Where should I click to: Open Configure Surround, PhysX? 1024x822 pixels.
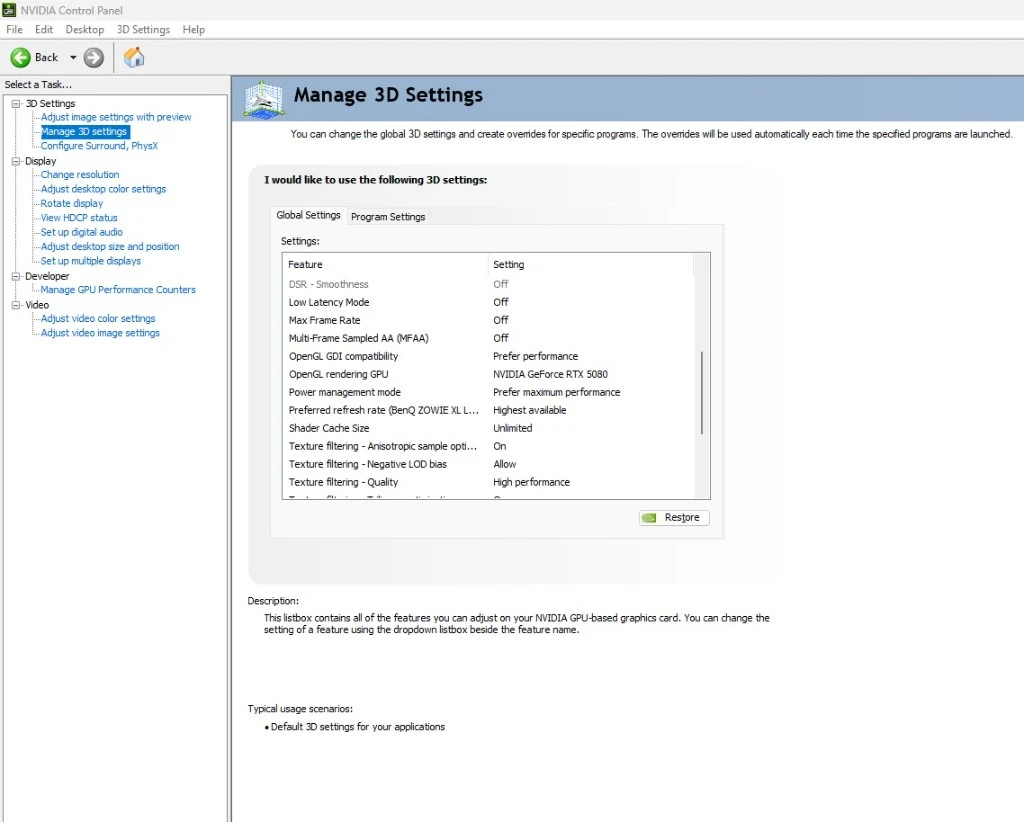coord(99,146)
